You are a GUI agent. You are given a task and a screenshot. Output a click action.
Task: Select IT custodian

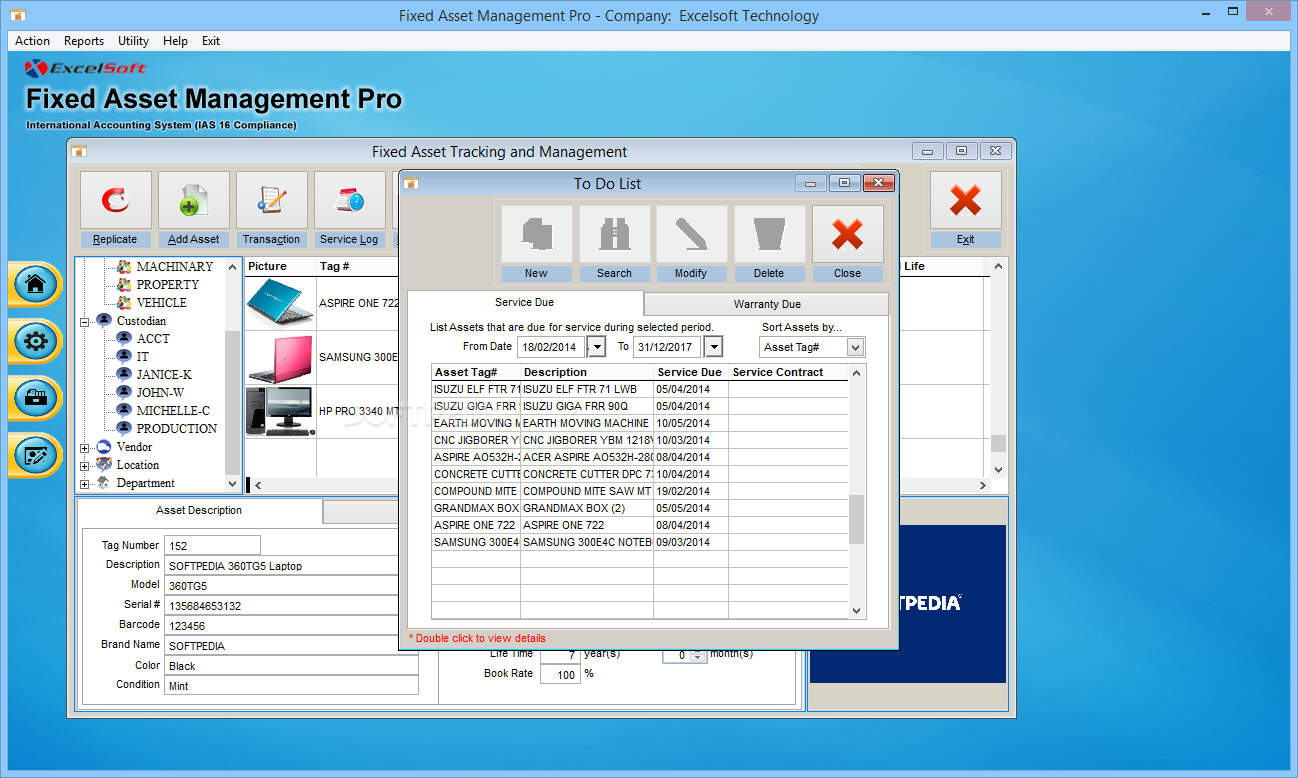[x=143, y=357]
